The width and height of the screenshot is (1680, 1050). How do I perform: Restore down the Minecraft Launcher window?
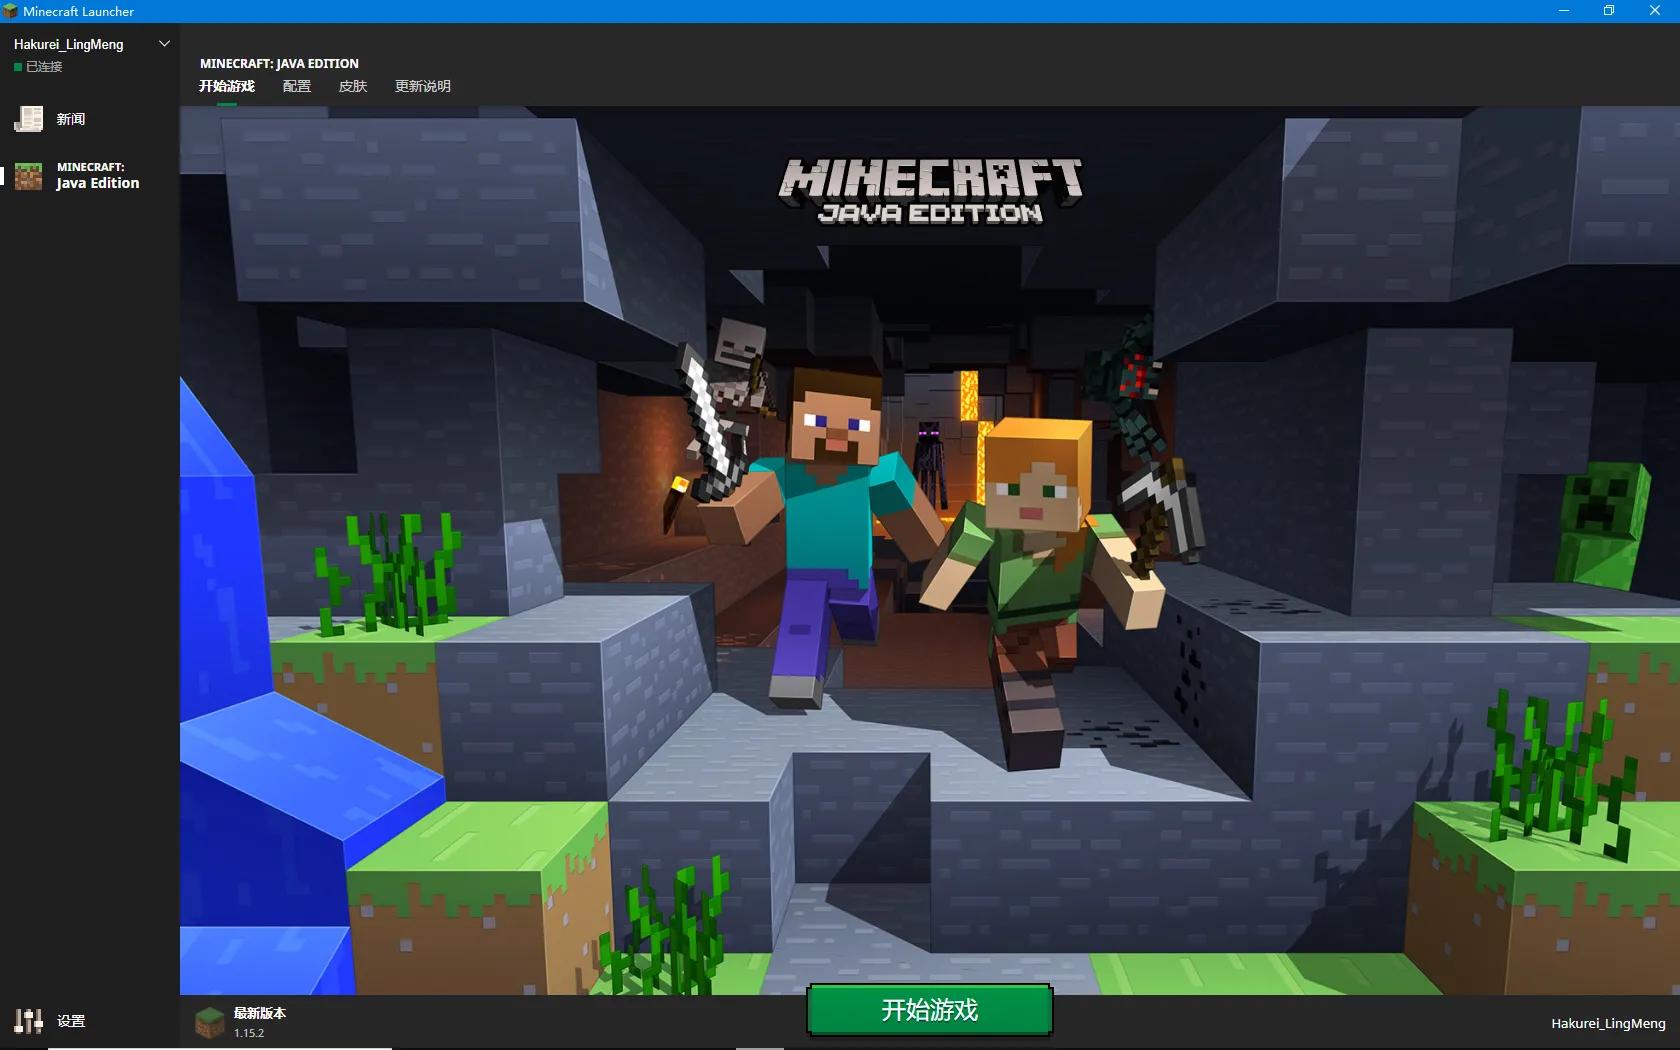(x=1609, y=11)
